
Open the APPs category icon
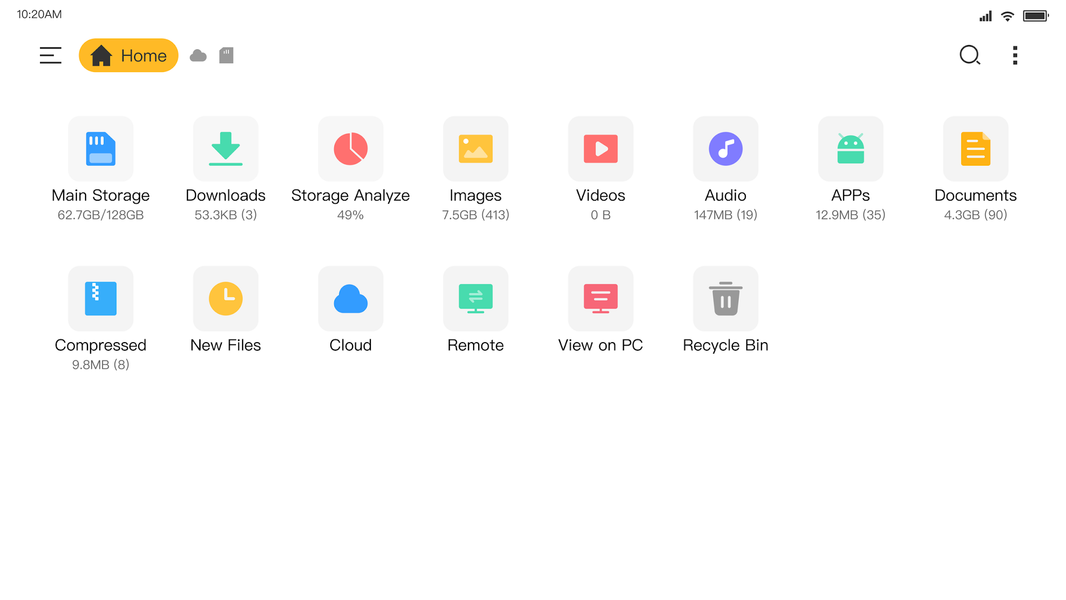point(850,148)
